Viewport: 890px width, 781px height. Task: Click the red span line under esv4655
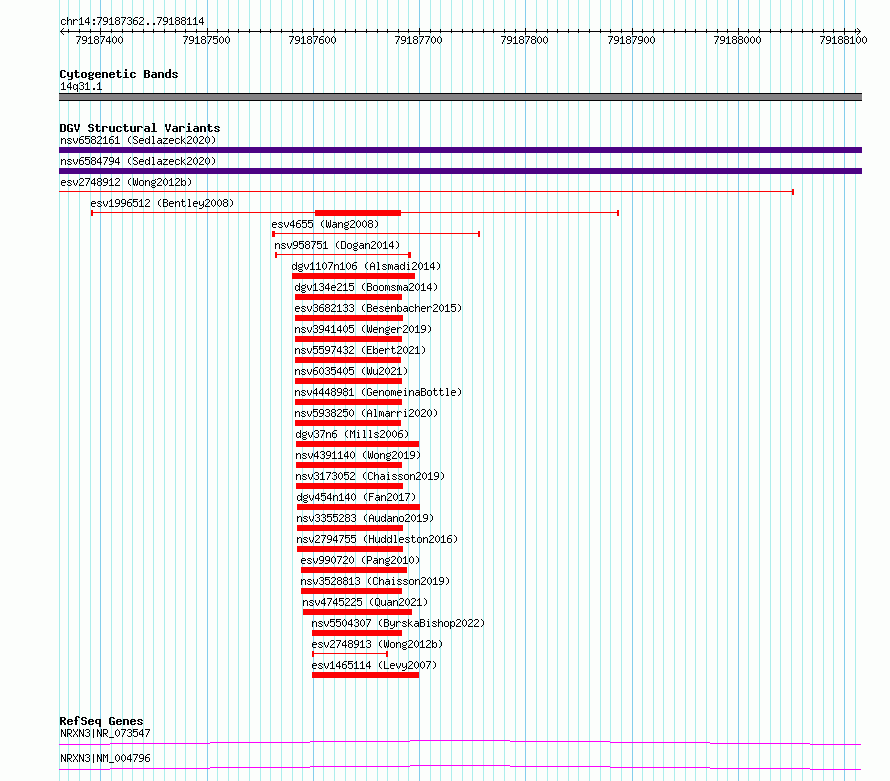376,234
